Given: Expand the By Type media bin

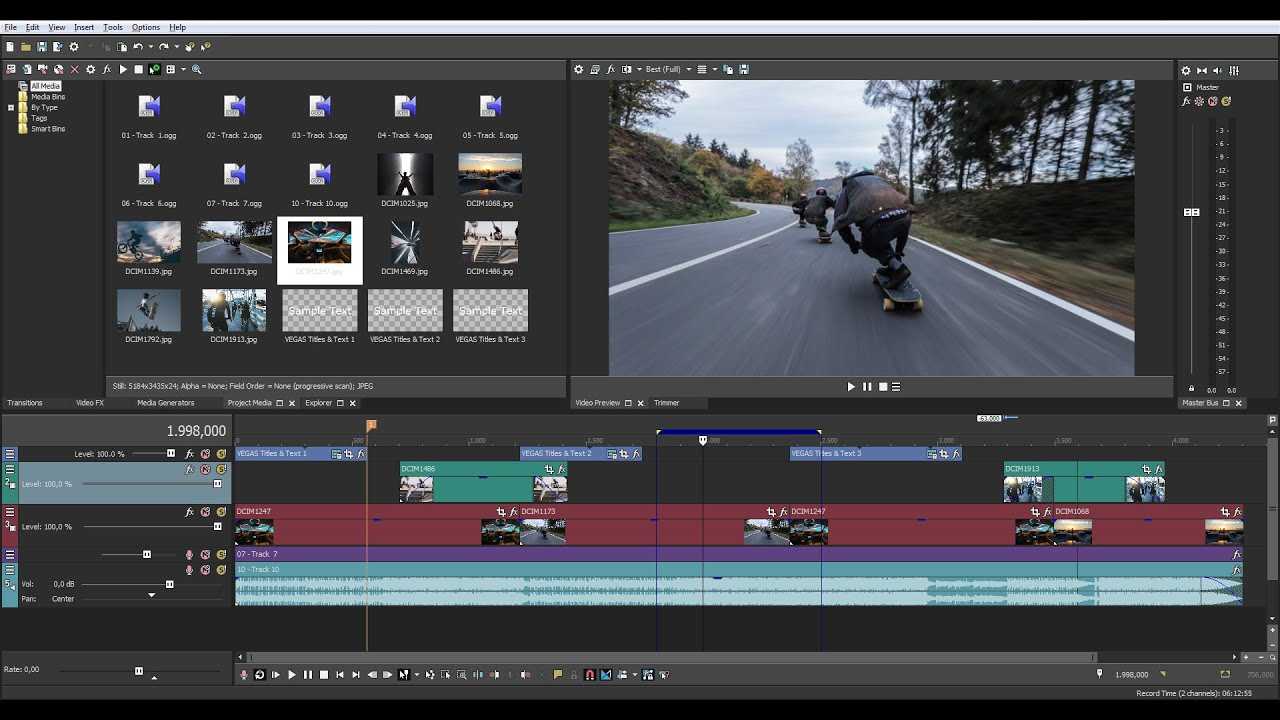Looking at the screenshot, I should click(x=11, y=108).
